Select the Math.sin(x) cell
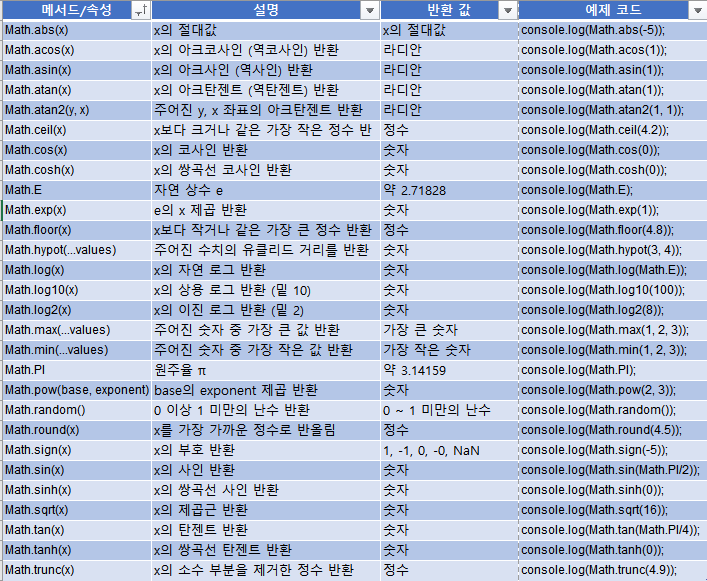This screenshot has height=581, width=707. 77,470
